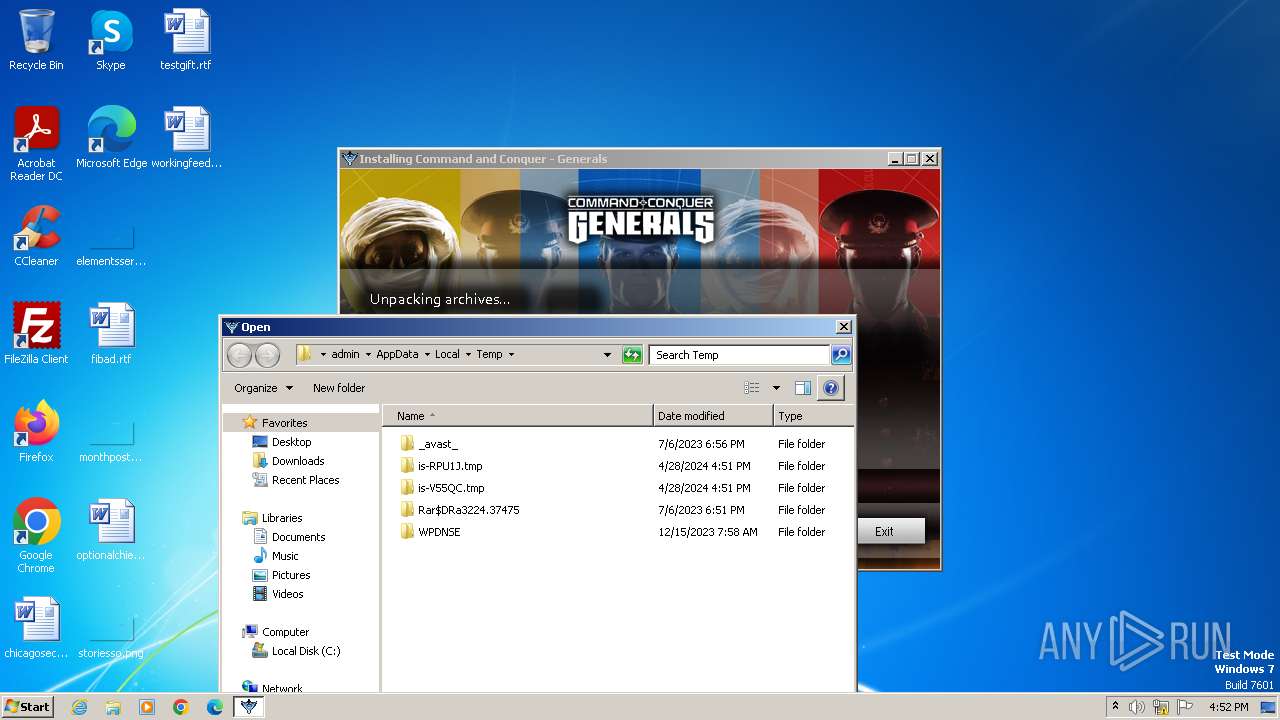Viewport: 1280px width, 720px height.
Task: Change view with the Views icon
Action: click(x=752, y=388)
